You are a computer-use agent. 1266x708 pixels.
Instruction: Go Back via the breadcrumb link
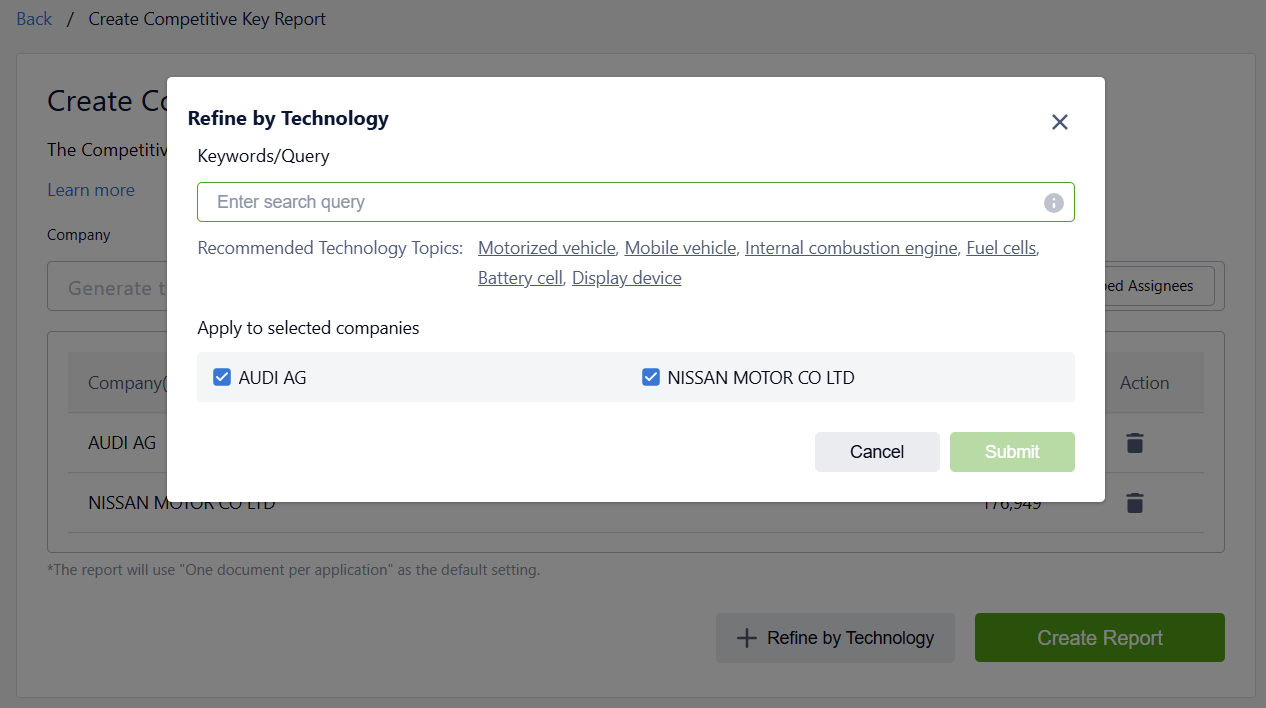[x=34, y=19]
